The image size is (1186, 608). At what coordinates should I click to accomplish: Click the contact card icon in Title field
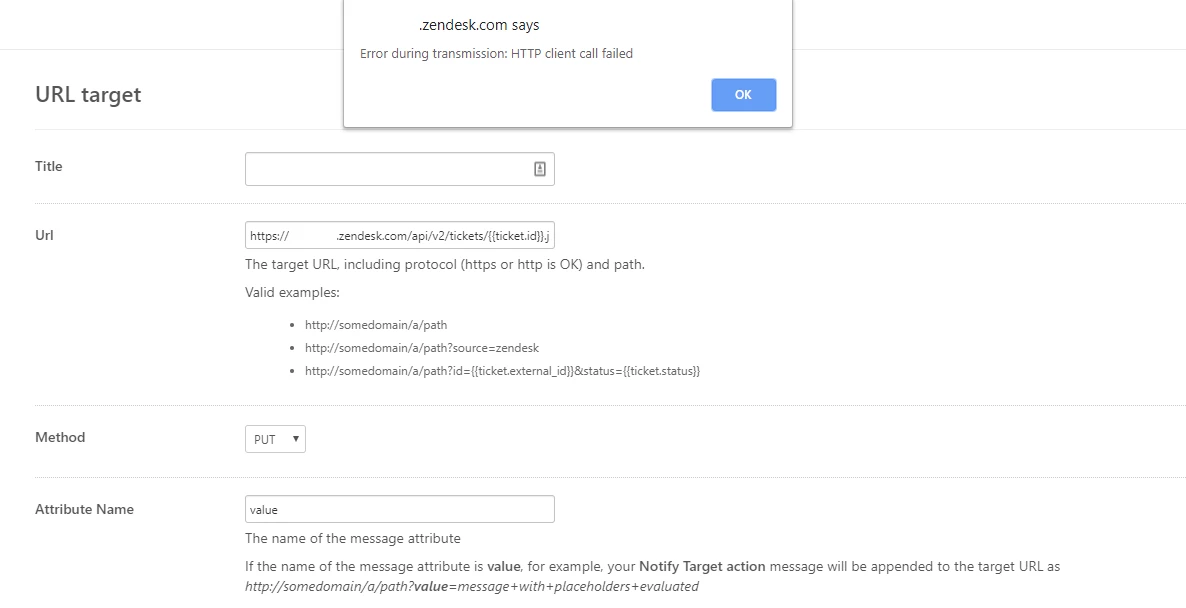(539, 169)
